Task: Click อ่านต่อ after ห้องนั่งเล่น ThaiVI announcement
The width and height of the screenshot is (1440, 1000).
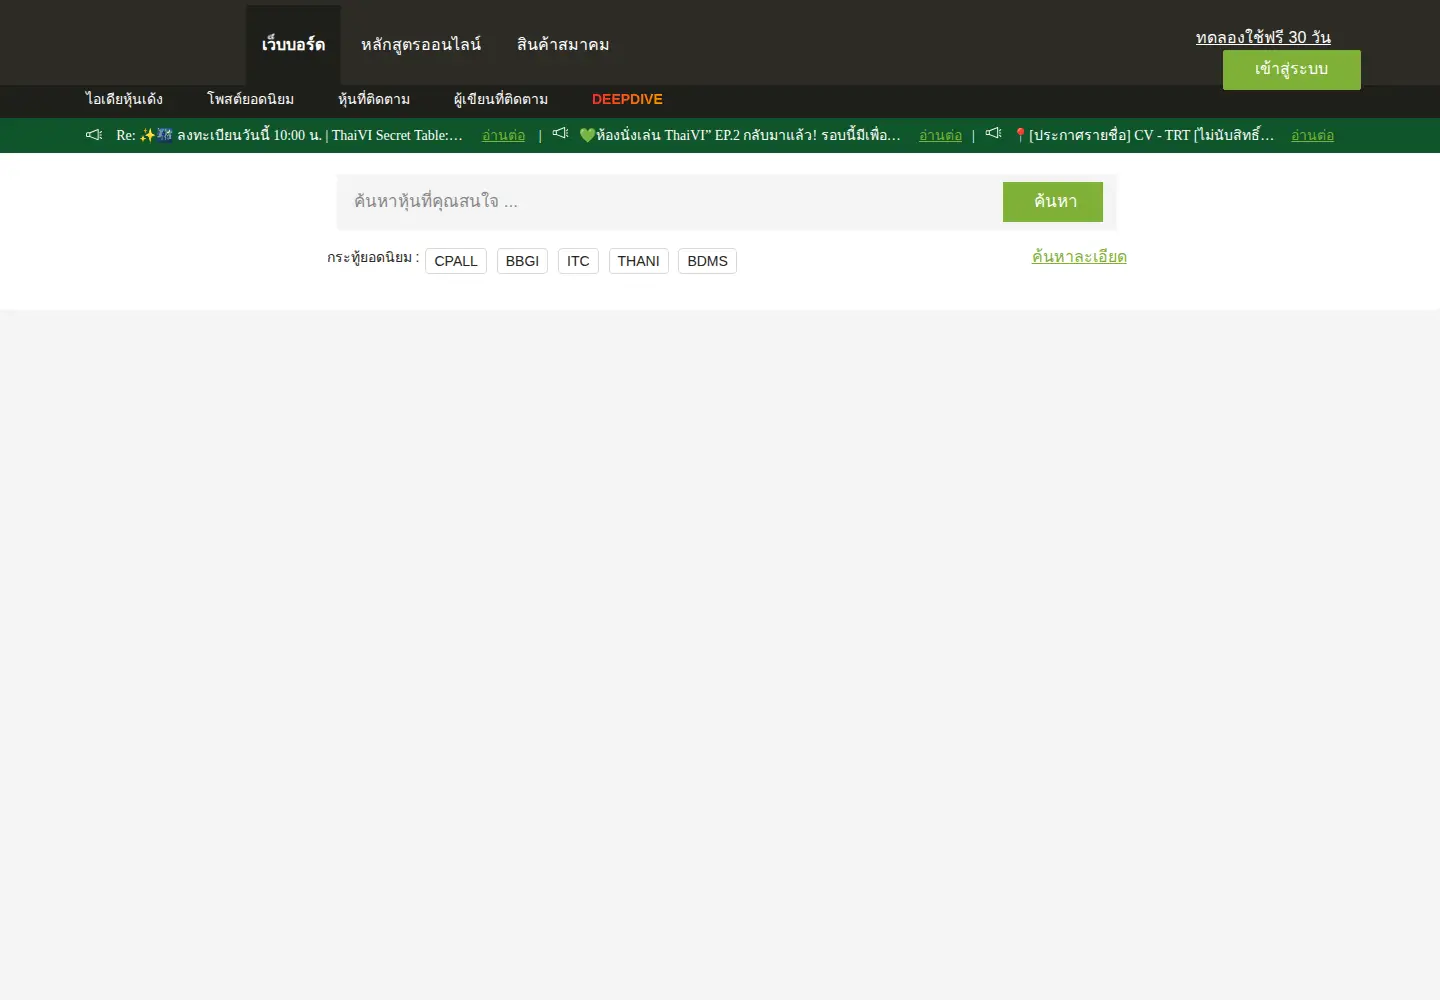Action: coord(940,135)
